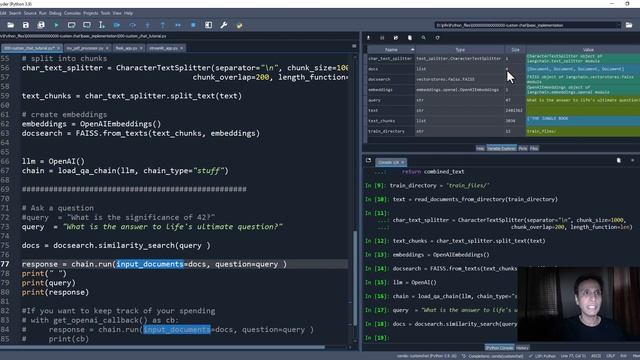
Task: Click search variables magnifier icon
Action: [x=423, y=38]
